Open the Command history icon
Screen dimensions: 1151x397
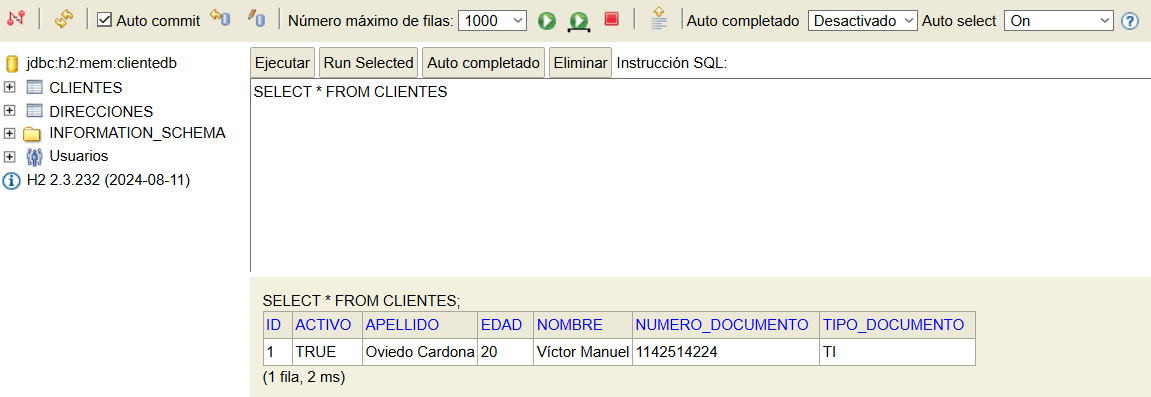click(x=658, y=19)
